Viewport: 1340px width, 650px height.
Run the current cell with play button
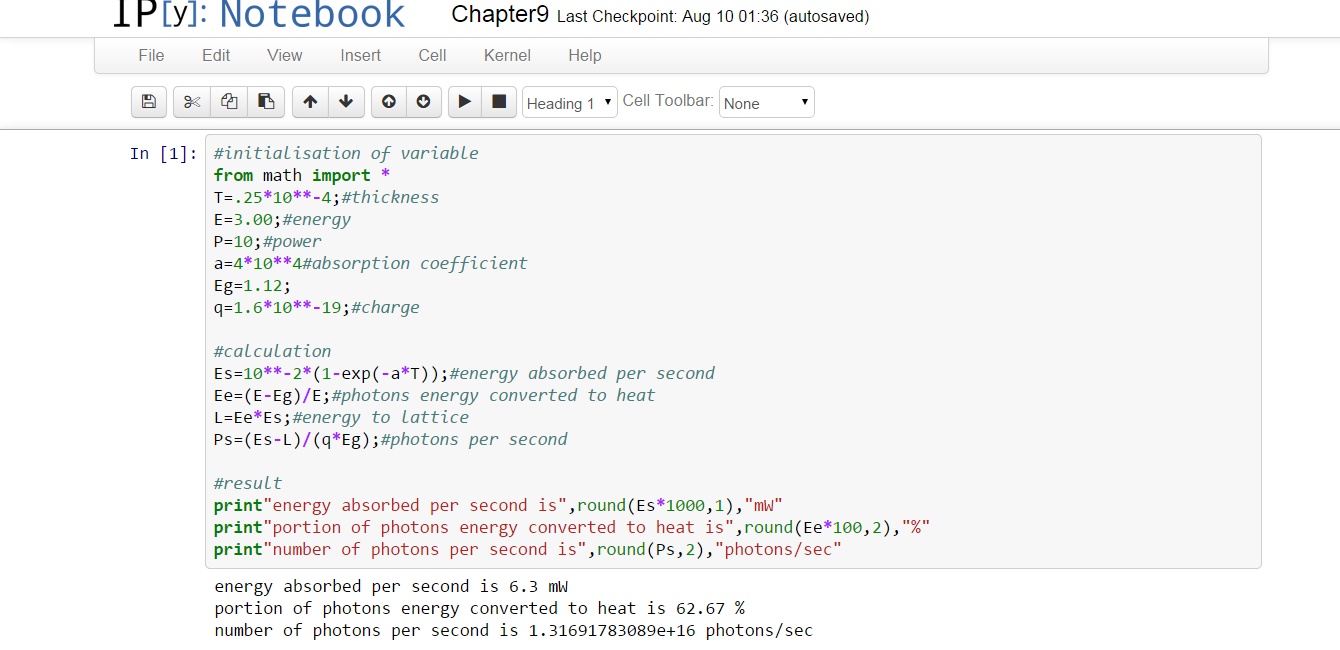464,102
